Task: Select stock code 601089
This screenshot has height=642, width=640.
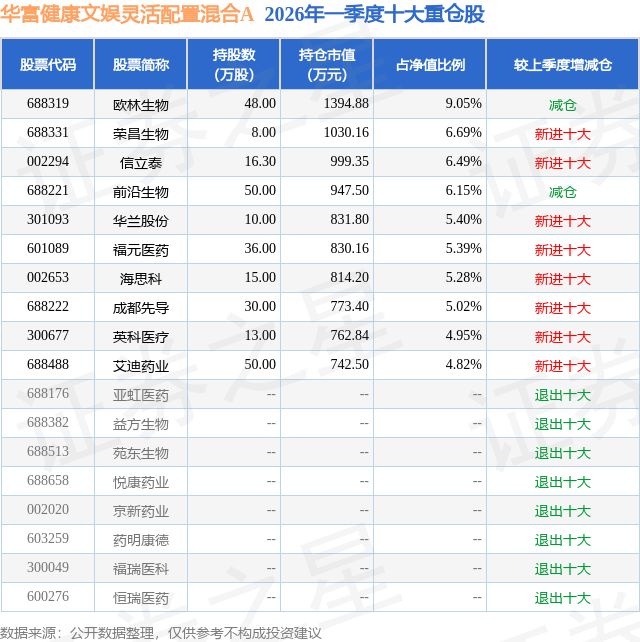Action: point(48,249)
